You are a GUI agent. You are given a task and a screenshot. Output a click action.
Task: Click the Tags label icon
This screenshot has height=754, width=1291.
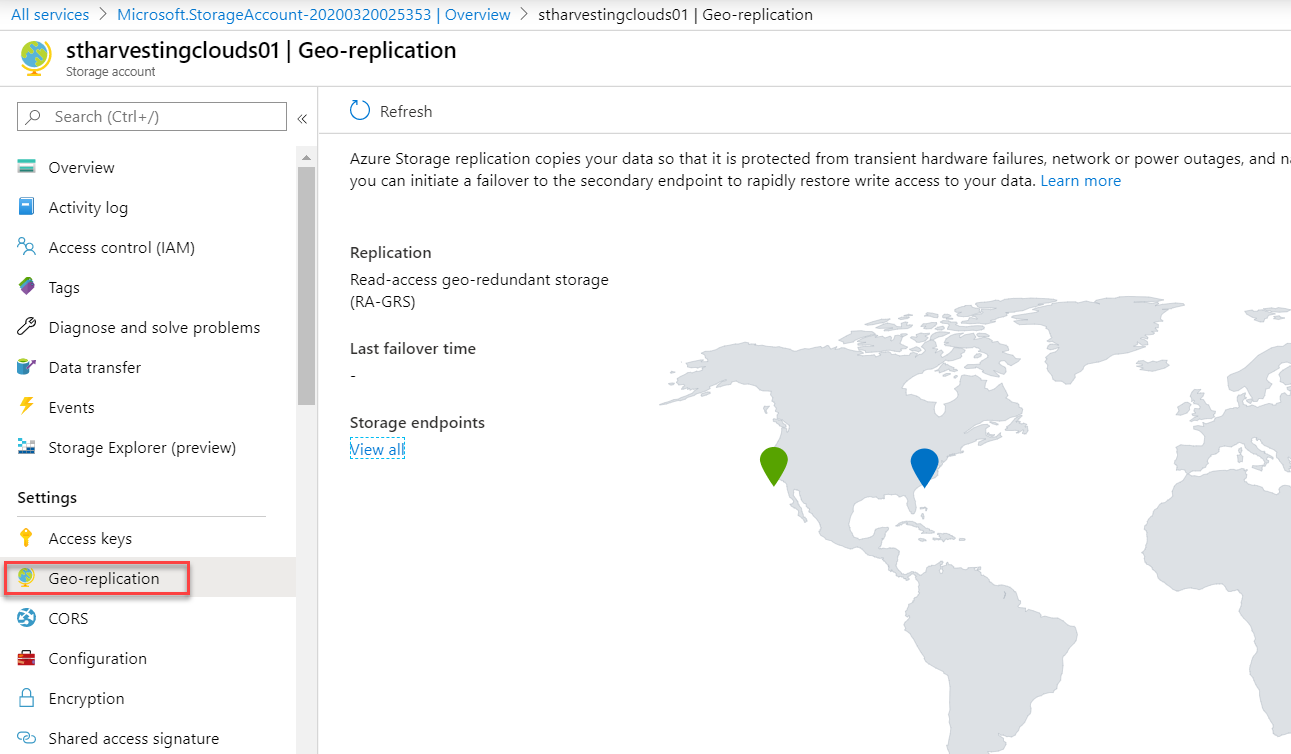[x=27, y=287]
